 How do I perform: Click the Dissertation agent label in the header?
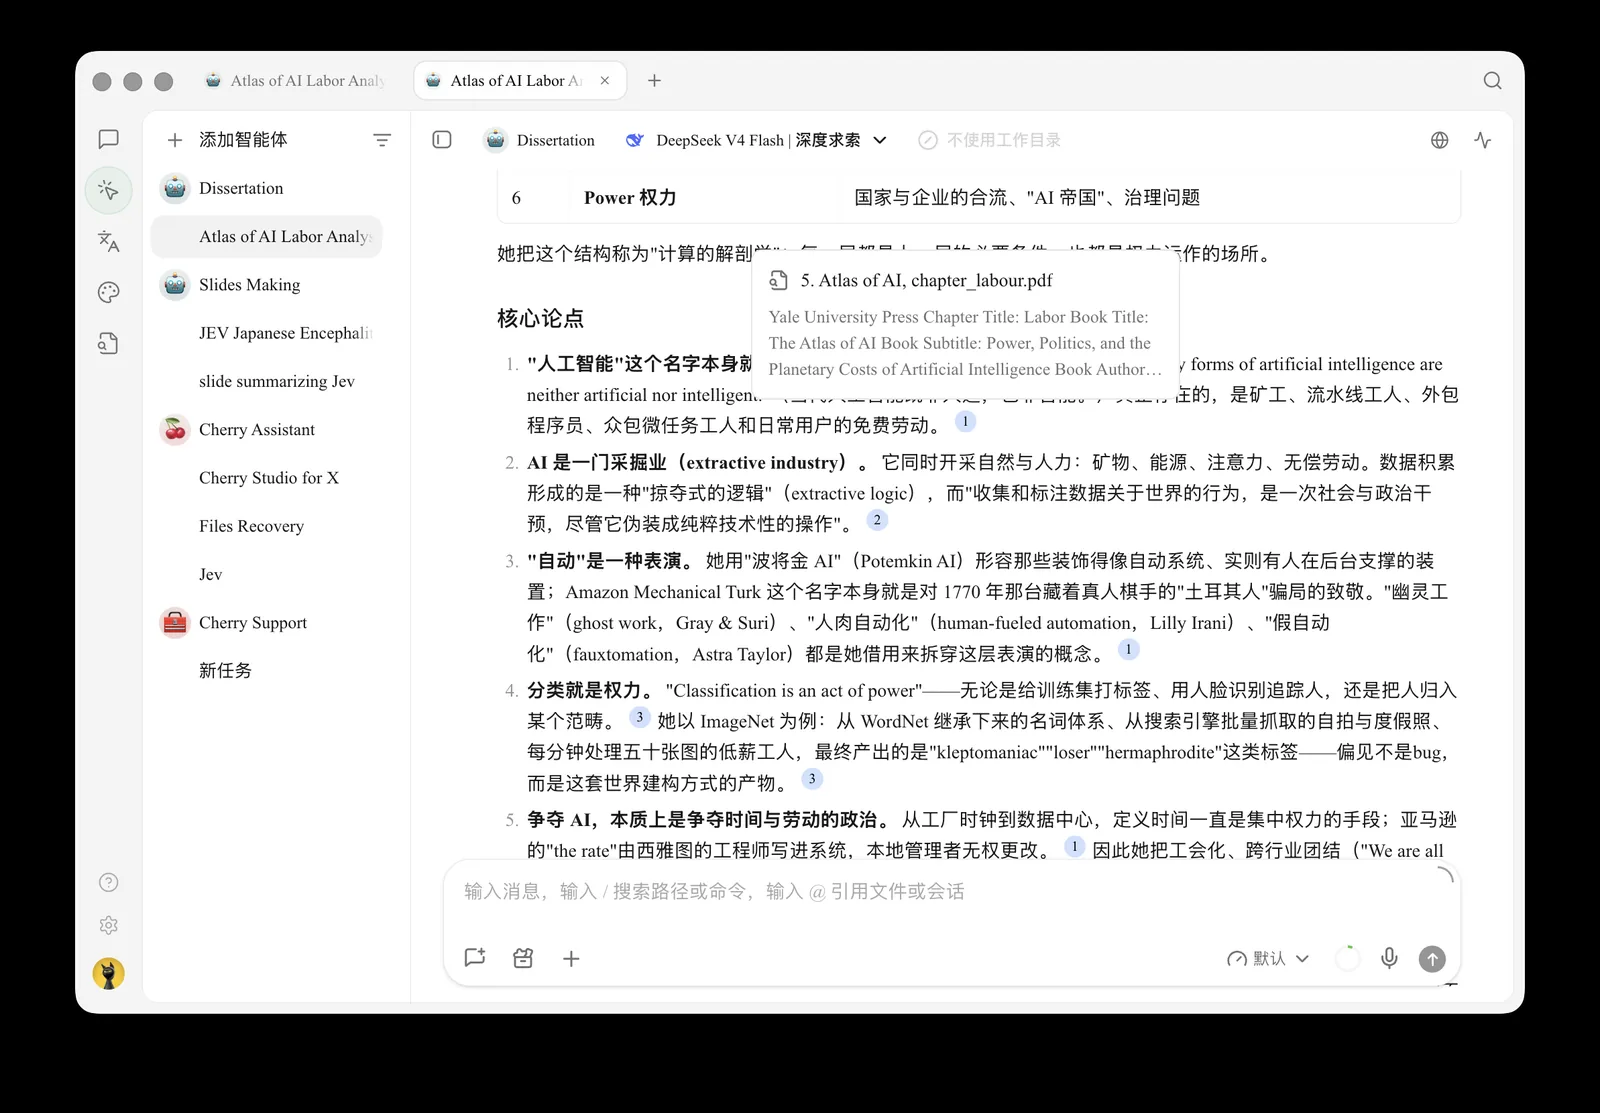coord(540,140)
